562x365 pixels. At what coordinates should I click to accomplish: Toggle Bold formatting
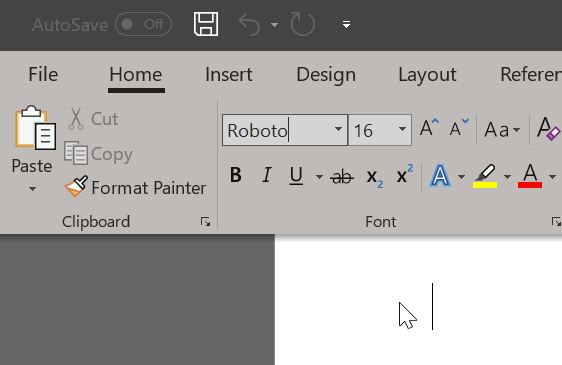click(235, 175)
